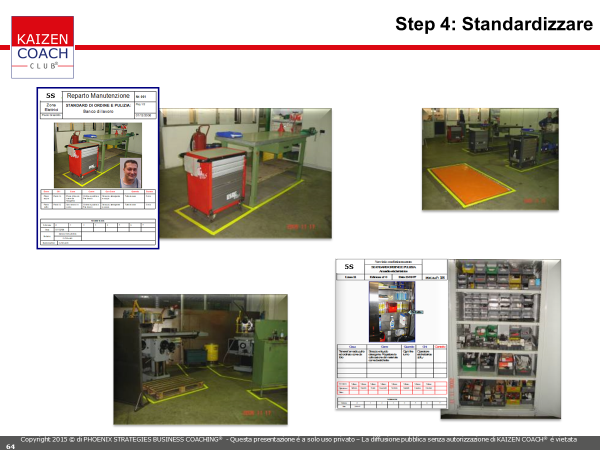
Task: Click the "5S" label on the maintenance sheet
Action: coord(51,96)
